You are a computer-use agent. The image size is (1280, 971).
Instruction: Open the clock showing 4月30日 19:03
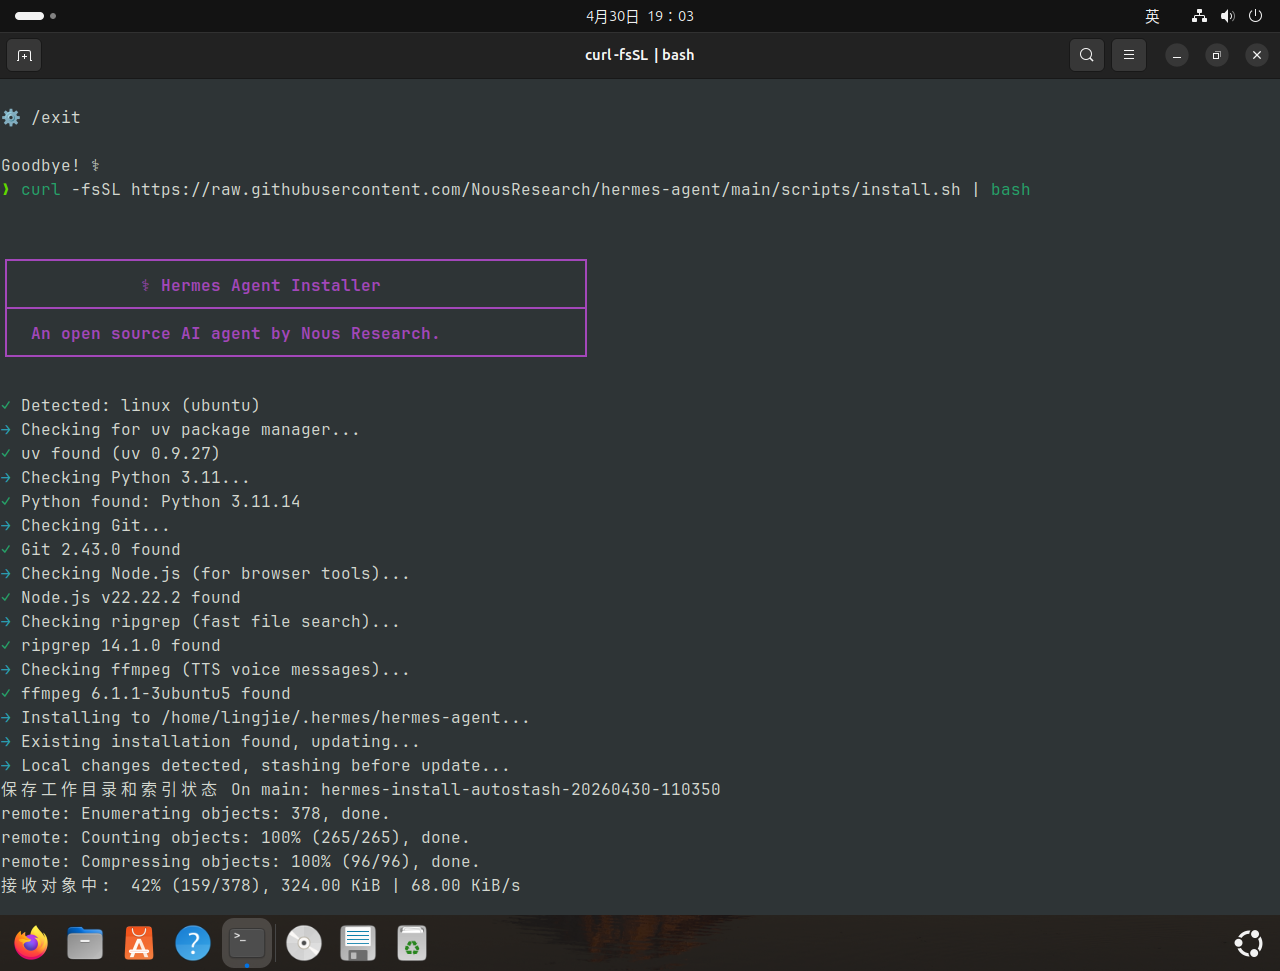tap(640, 16)
